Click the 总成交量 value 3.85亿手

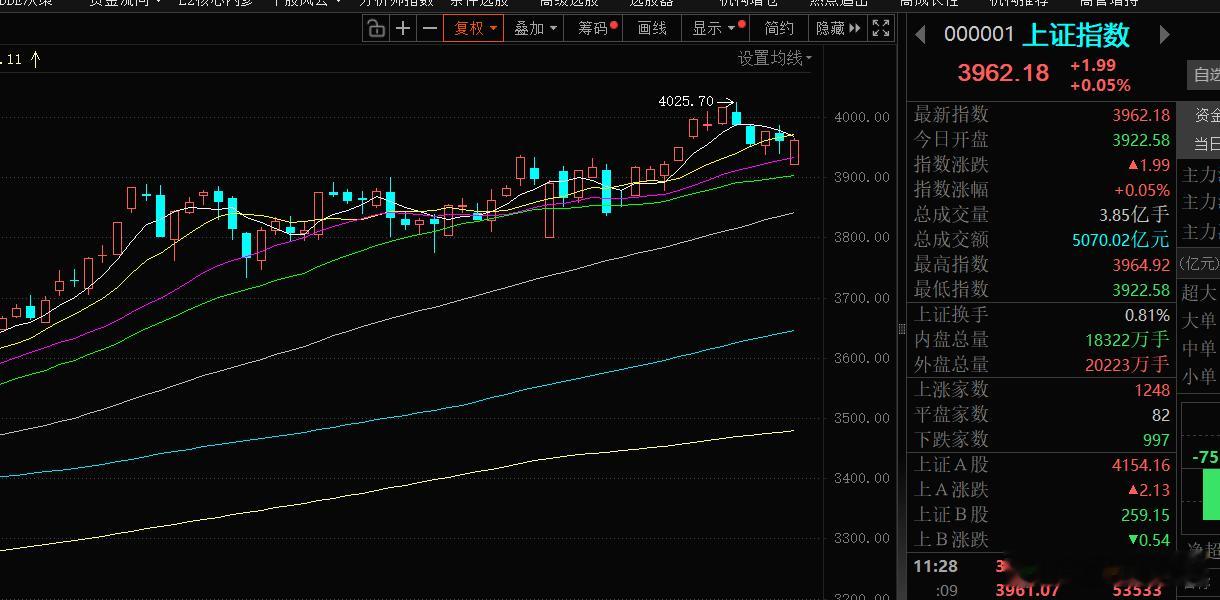pos(1133,214)
